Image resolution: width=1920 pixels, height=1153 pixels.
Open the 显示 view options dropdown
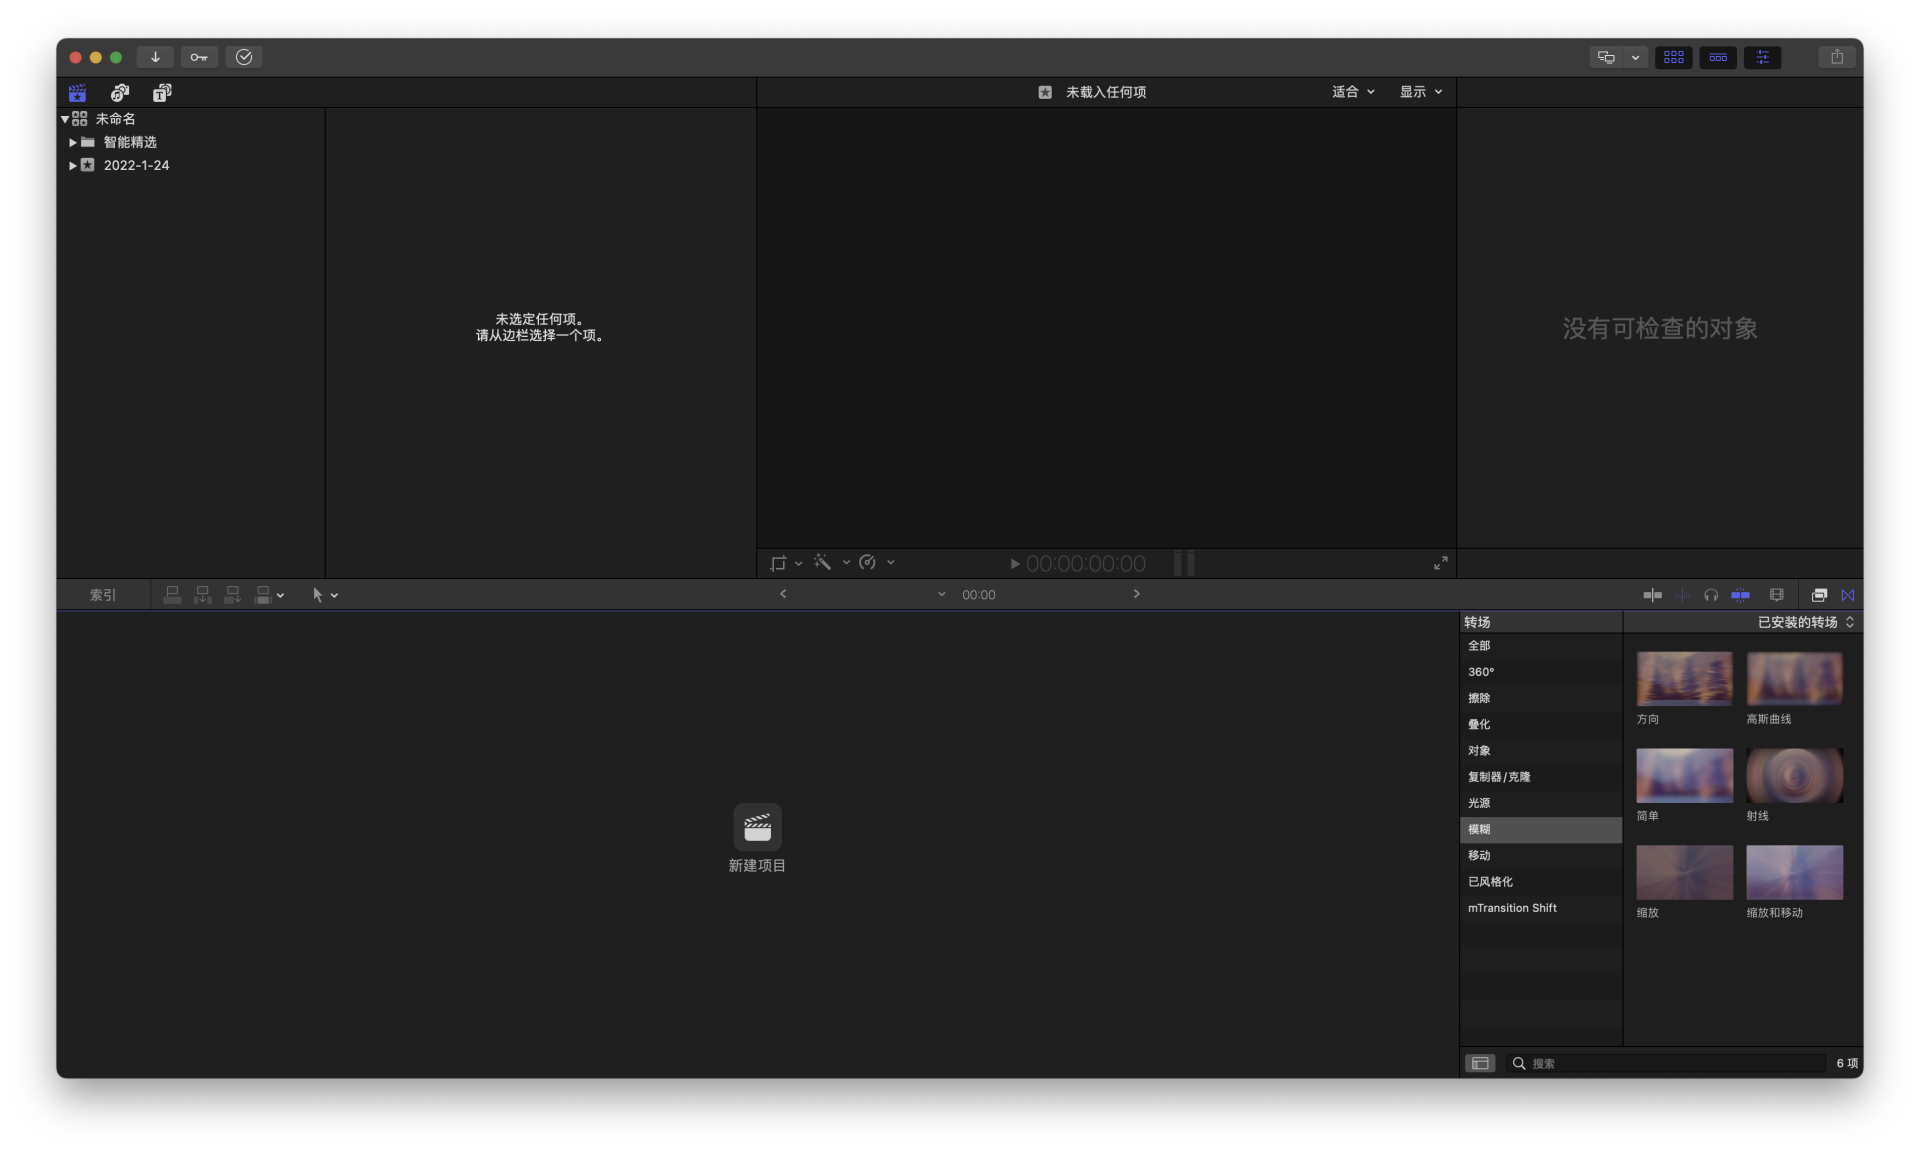click(x=1421, y=92)
